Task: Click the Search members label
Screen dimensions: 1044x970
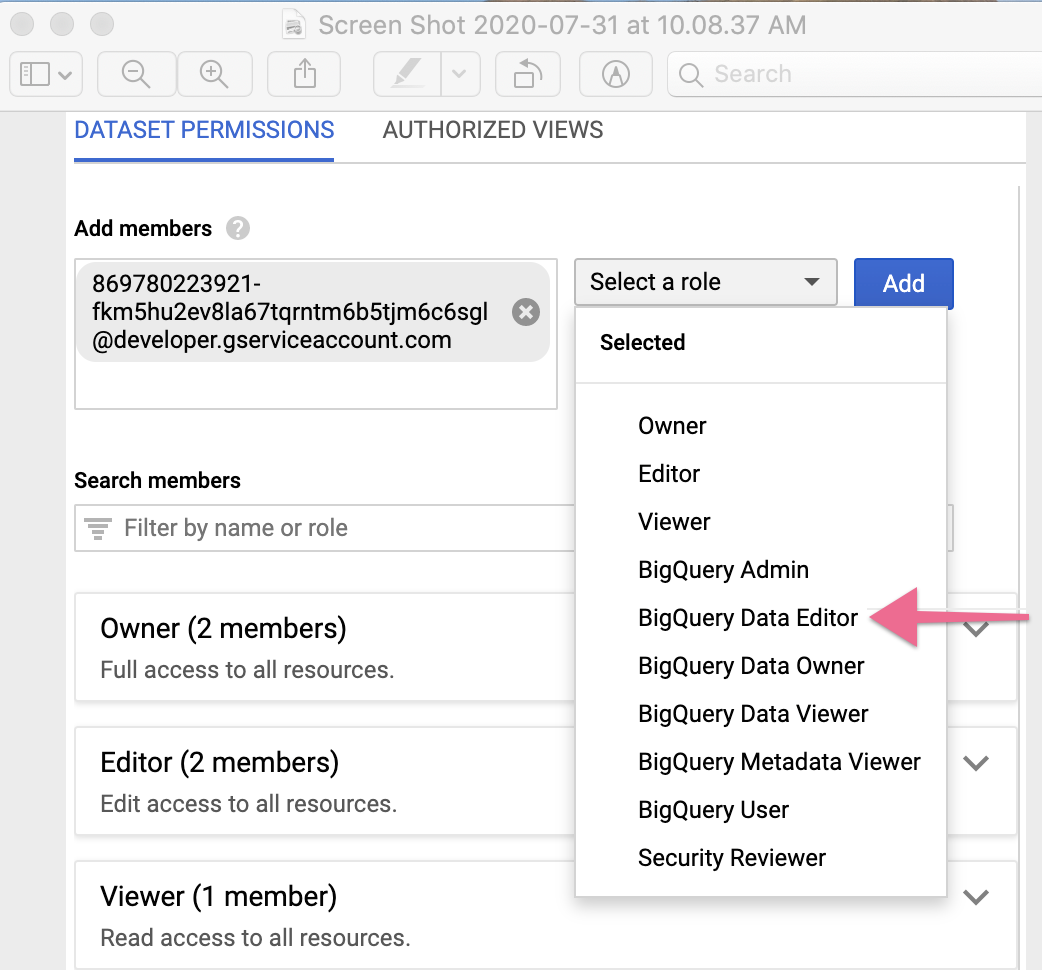Action: pos(157,480)
